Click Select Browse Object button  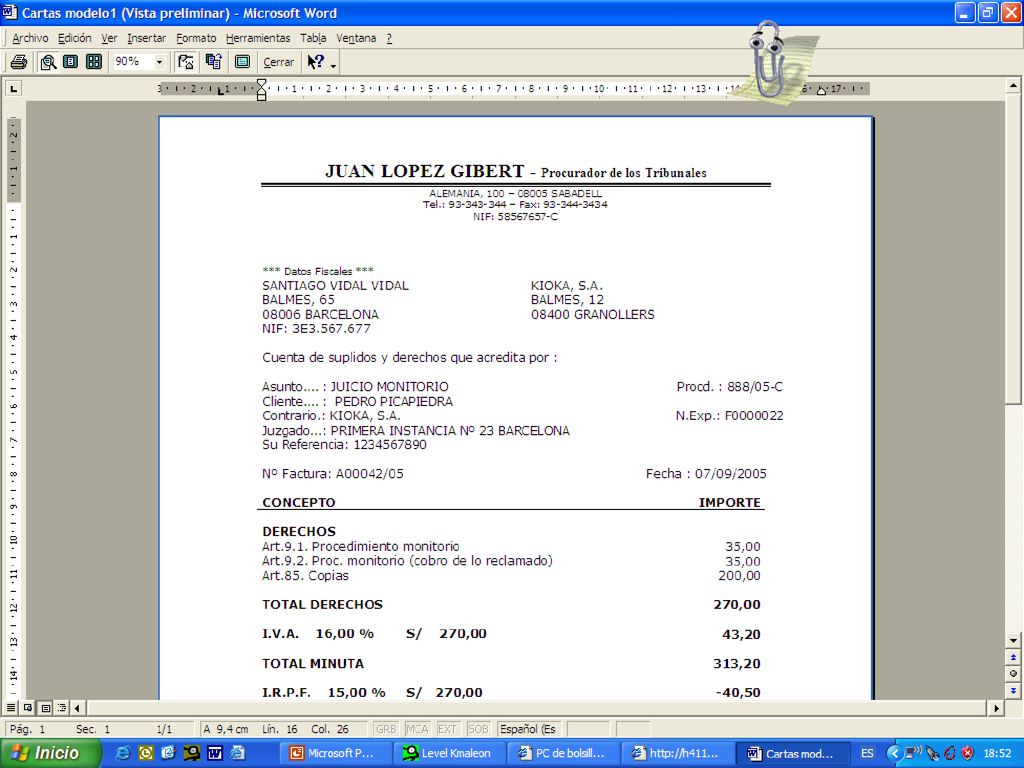pyautogui.click(x=1014, y=673)
